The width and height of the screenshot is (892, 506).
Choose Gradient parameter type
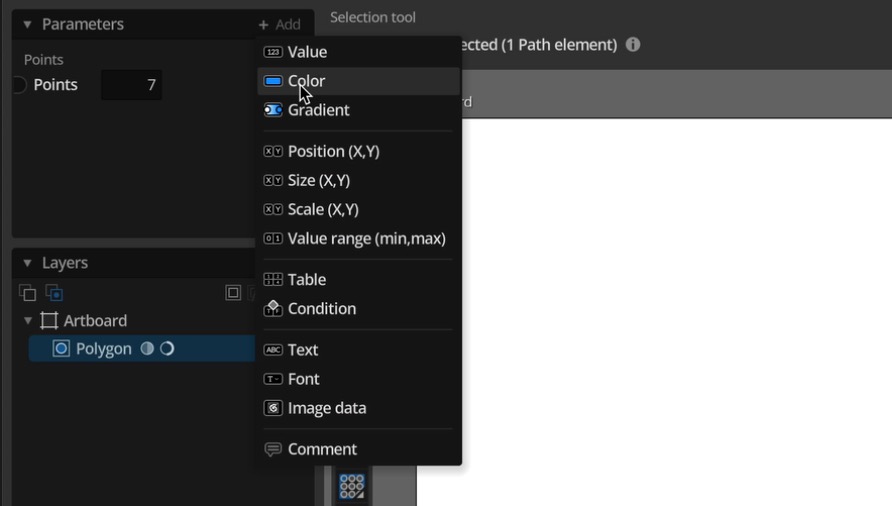[x=318, y=110]
